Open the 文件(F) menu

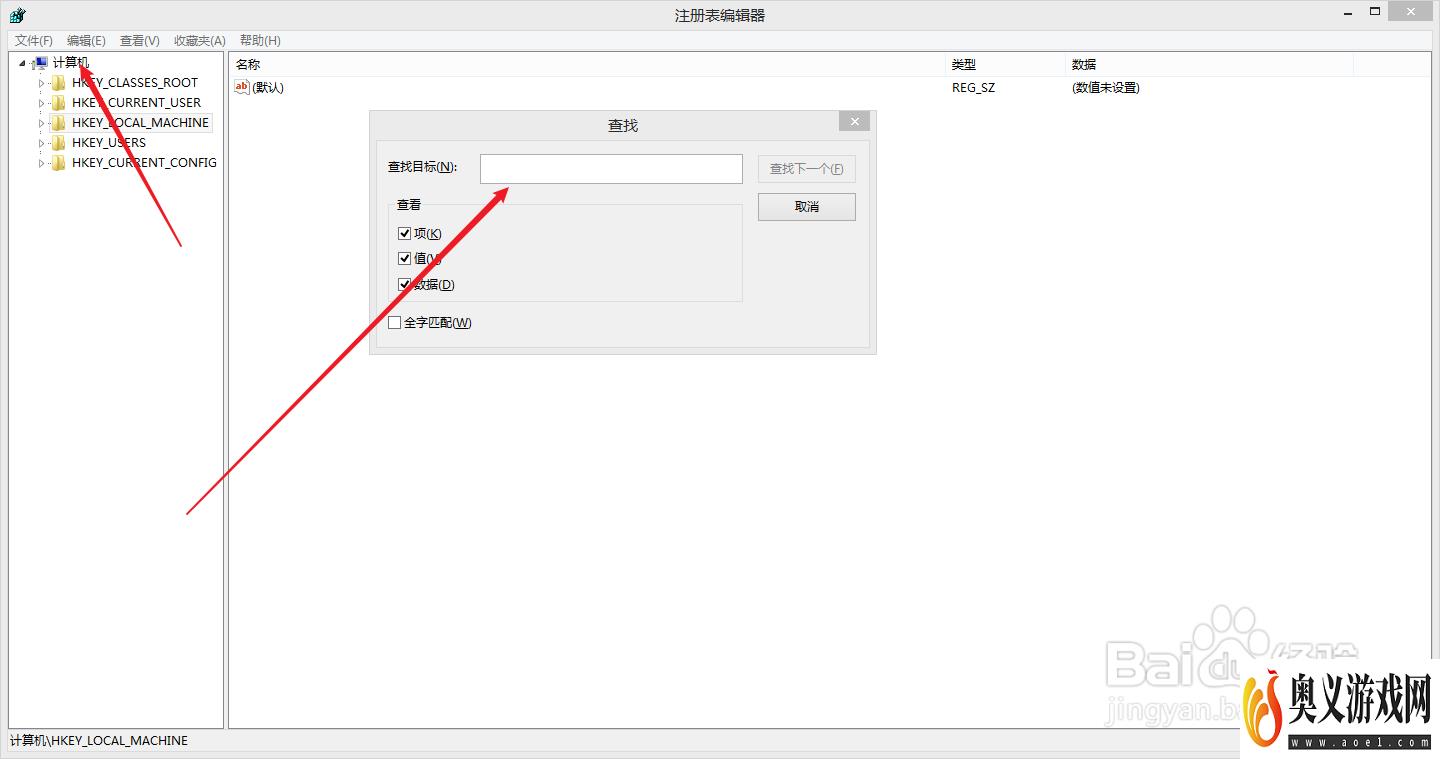(34, 41)
